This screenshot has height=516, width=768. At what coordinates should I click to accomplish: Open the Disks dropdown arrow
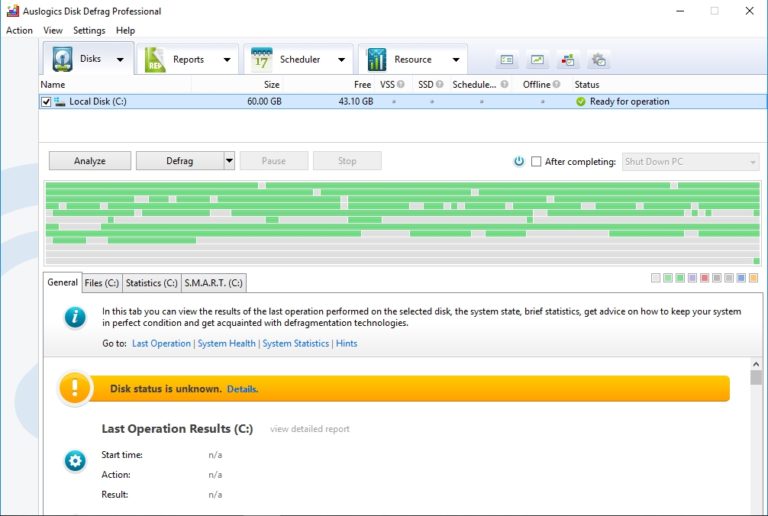[x=120, y=60]
